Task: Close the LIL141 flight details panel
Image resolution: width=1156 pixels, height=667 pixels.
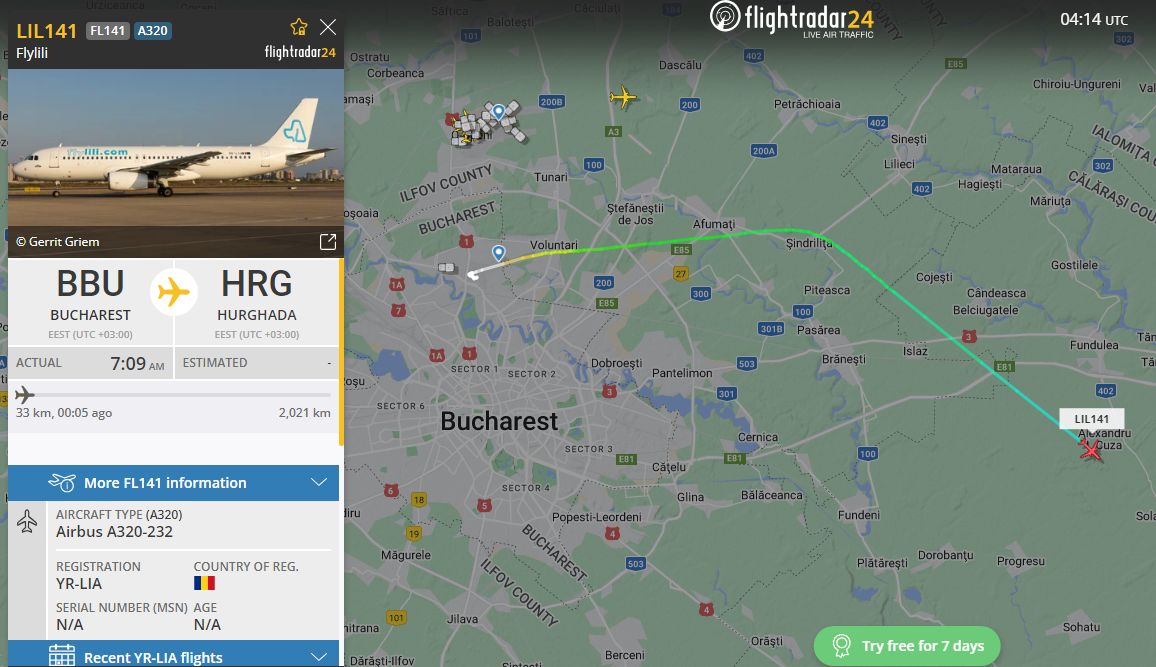Action: tap(328, 27)
